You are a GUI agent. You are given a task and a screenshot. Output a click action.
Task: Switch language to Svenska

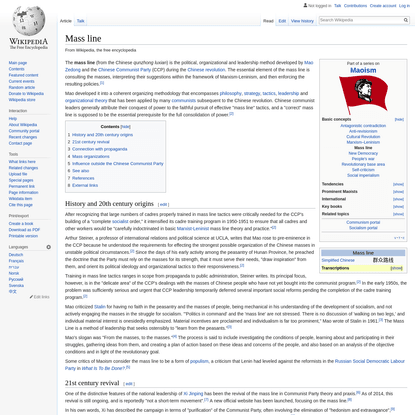(x=16, y=285)
